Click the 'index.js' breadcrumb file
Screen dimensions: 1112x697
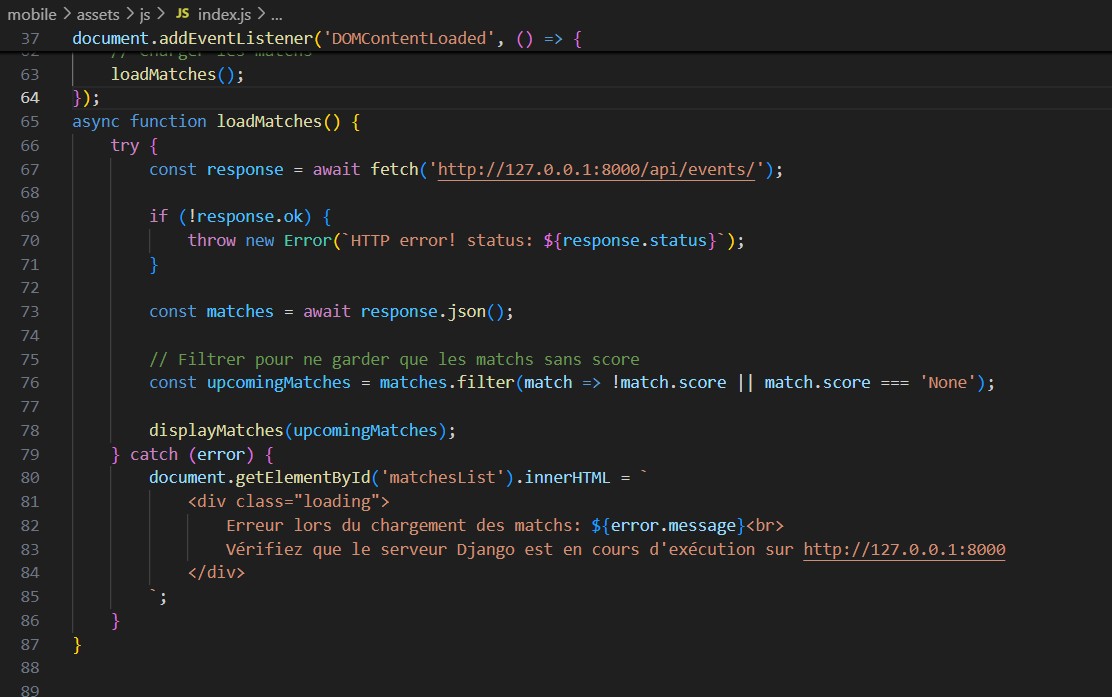click(x=224, y=14)
